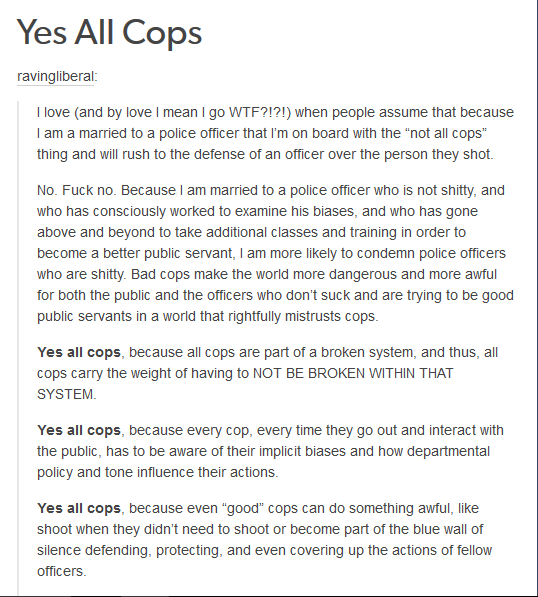
Task: Click the word 'SYSTEM.' ending the third paragraph
Action: click(x=67, y=394)
